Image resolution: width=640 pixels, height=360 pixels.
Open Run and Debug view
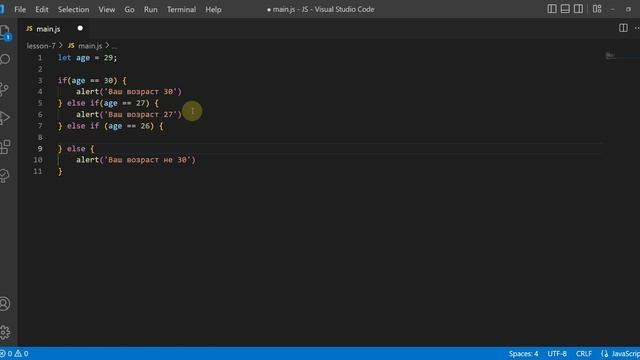tap(4, 118)
